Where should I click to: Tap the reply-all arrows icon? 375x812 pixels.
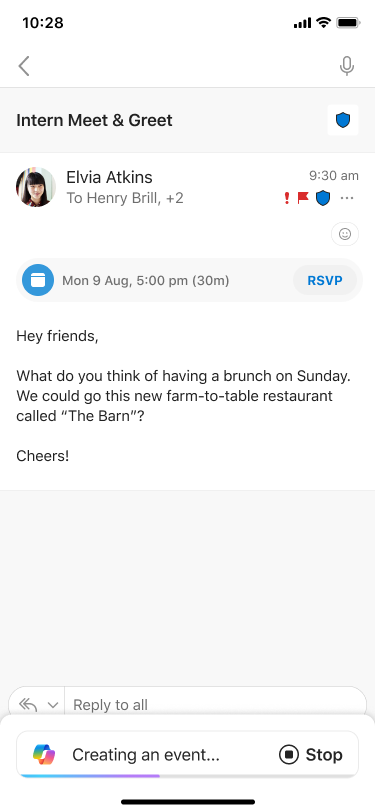28,704
